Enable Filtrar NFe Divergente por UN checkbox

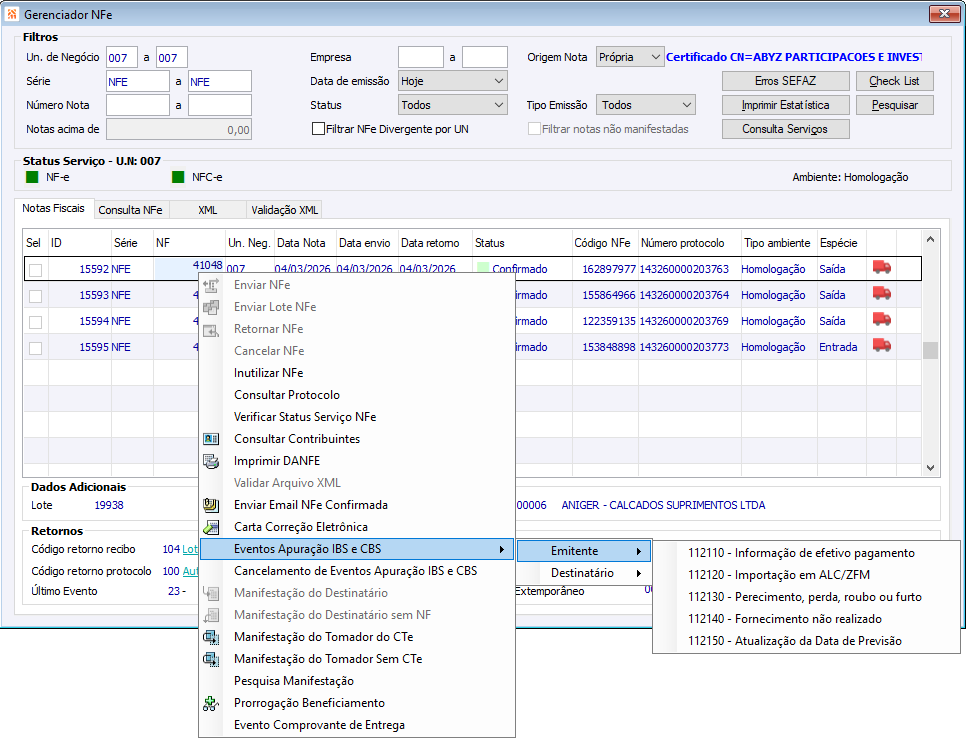click(319, 129)
